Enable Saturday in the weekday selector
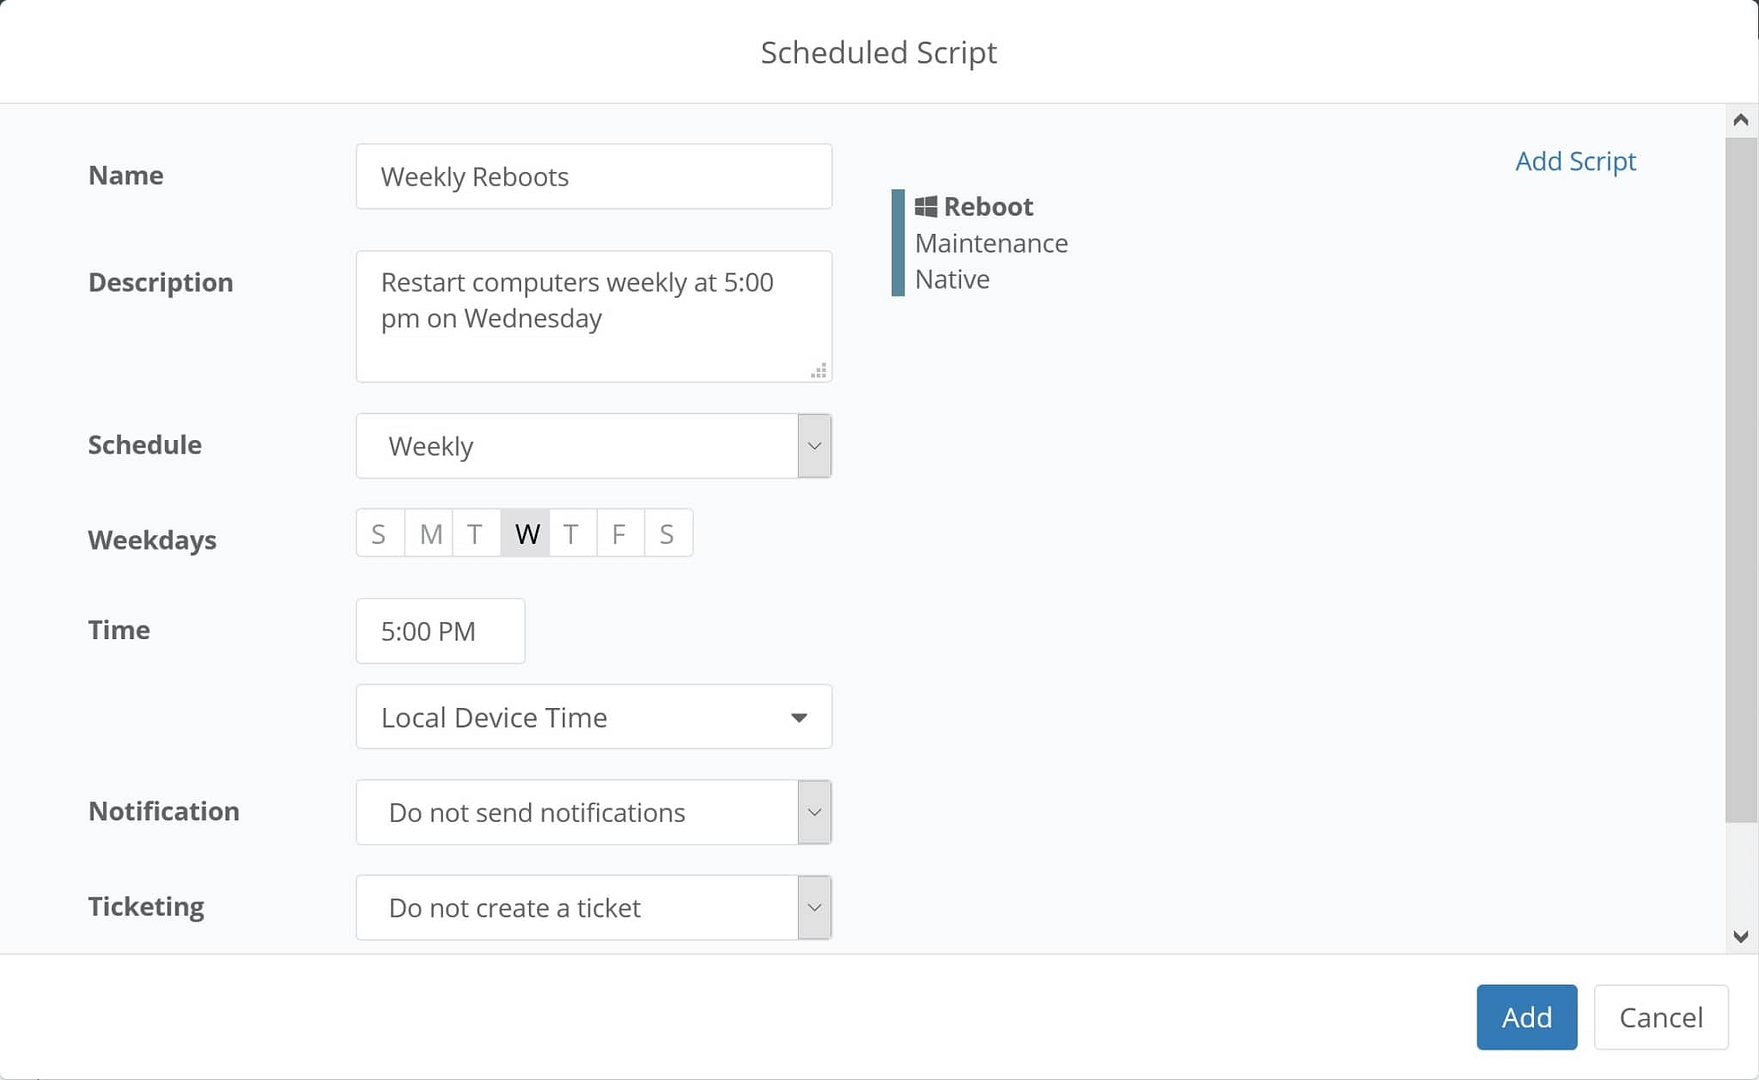 (667, 533)
